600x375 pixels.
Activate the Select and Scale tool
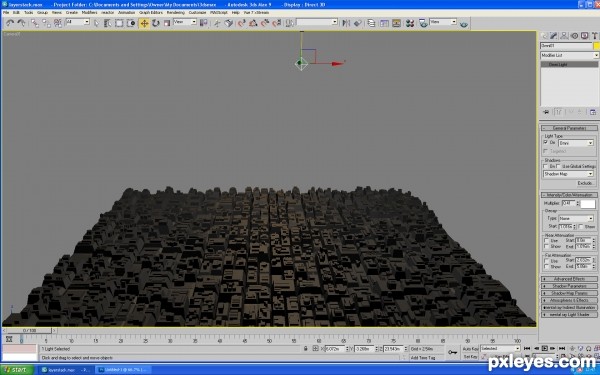point(167,23)
